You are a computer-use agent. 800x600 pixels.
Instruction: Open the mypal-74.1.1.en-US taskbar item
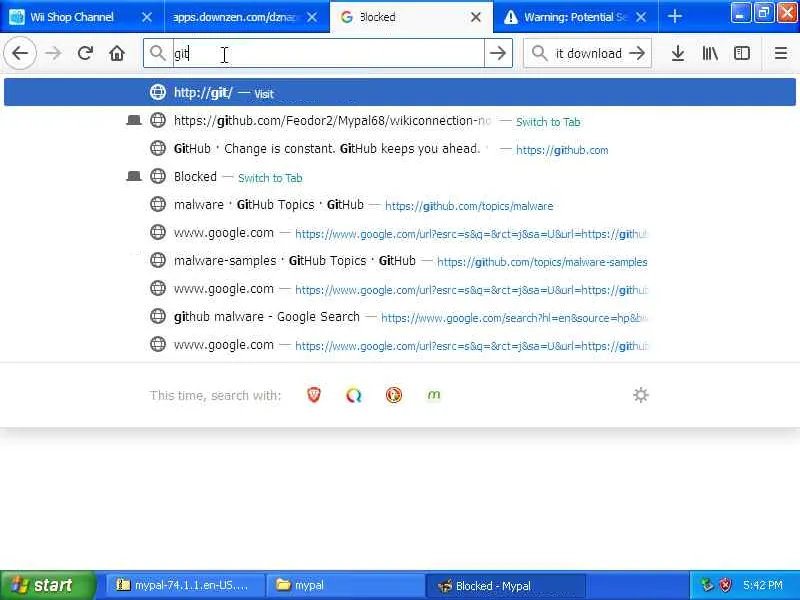(x=185, y=585)
